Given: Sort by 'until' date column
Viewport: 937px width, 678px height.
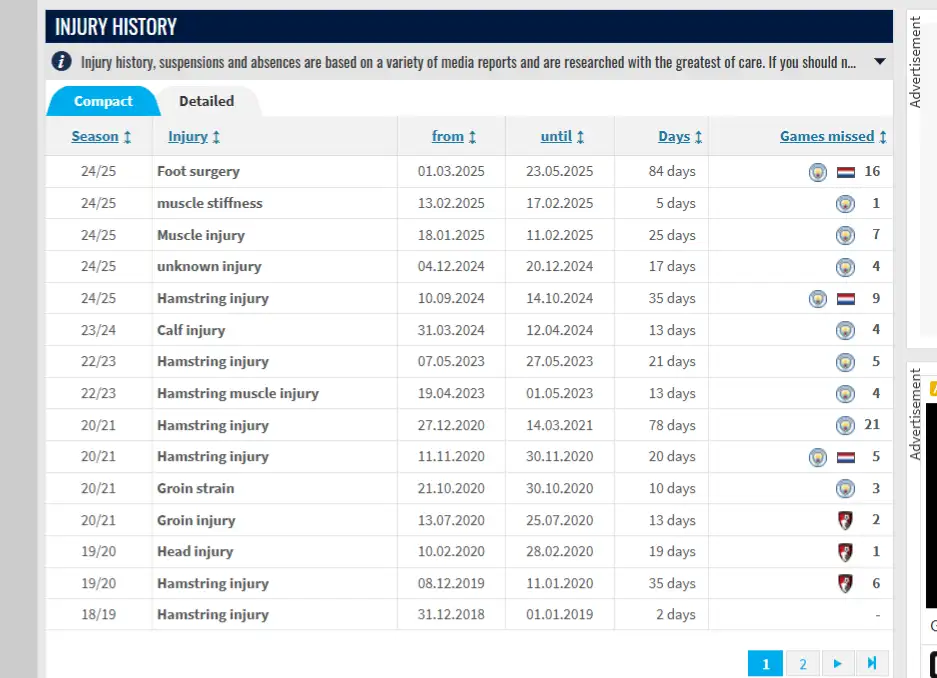Looking at the screenshot, I should (x=562, y=137).
